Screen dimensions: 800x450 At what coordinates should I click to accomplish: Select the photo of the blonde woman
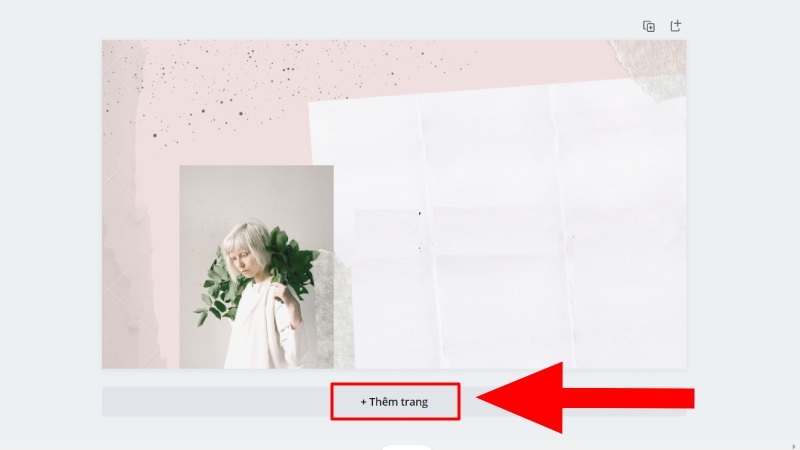[x=256, y=266]
